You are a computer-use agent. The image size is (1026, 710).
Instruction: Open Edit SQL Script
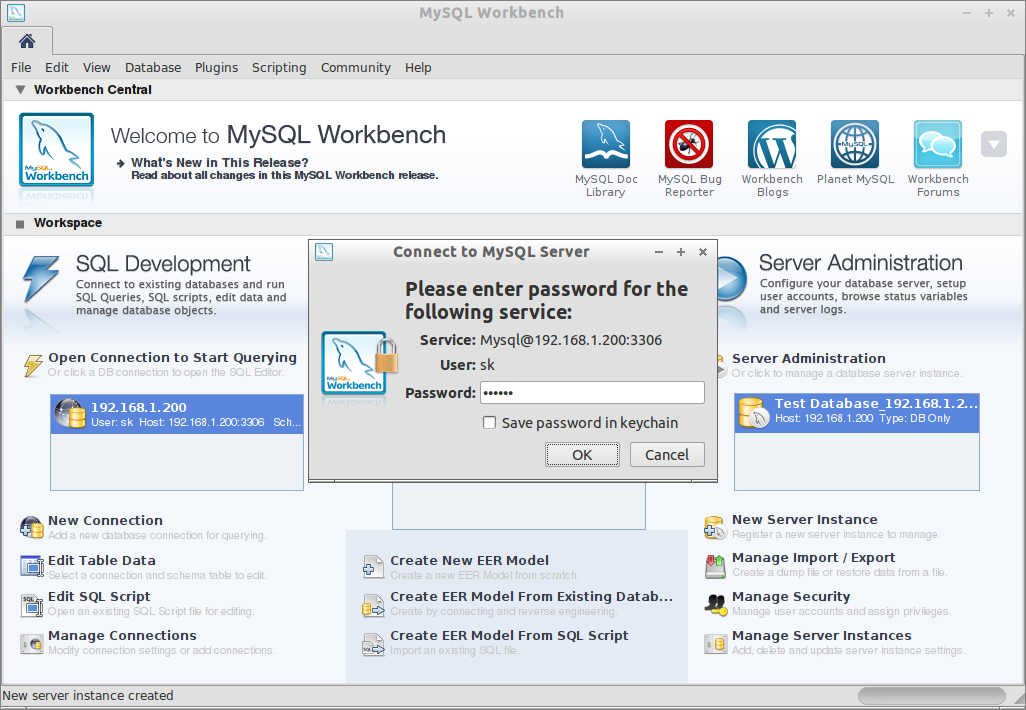click(x=99, y=596)
